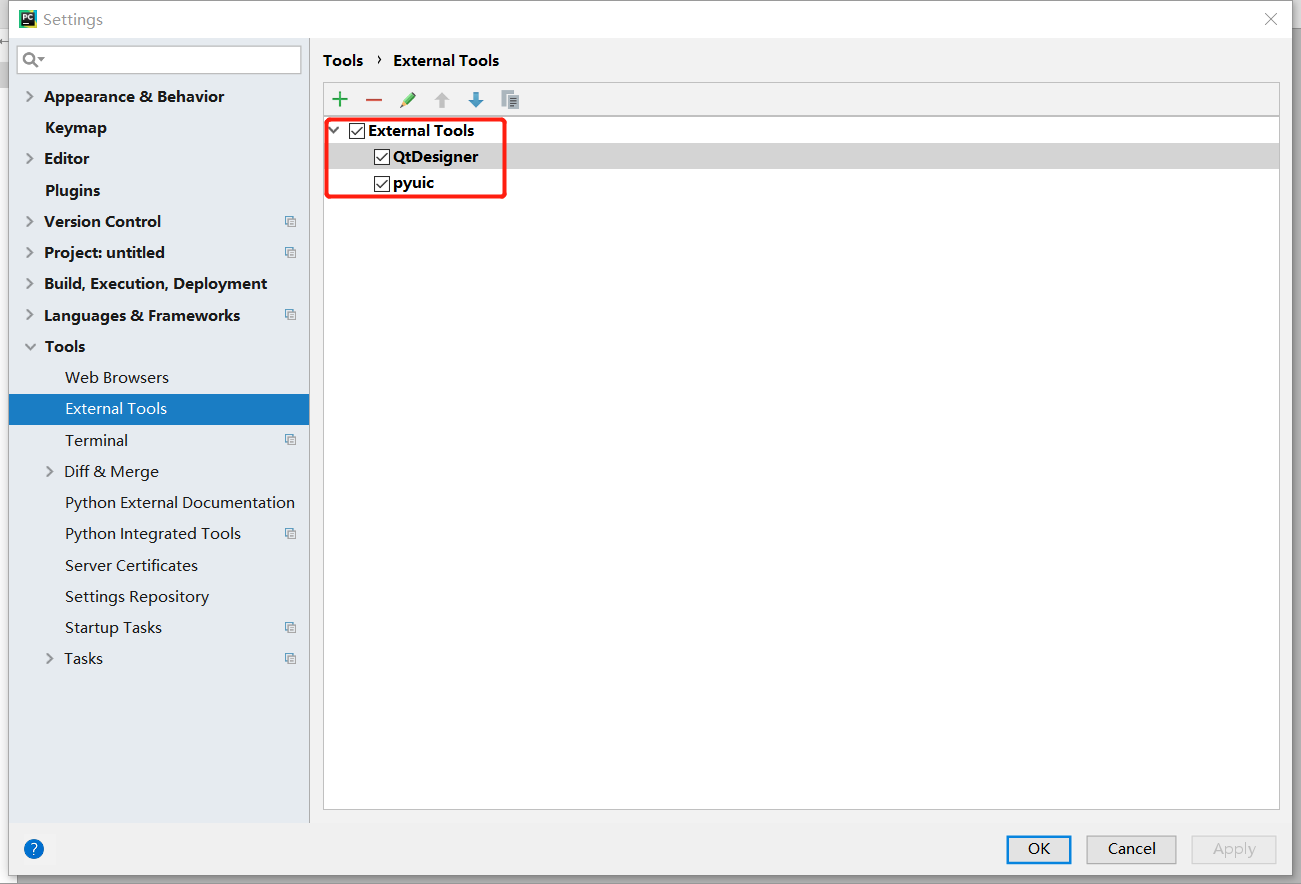The image size is (1301, 884).
Task: Collapse the External Tools tree group
Action: pyautogui.click(x=333, y=130)
